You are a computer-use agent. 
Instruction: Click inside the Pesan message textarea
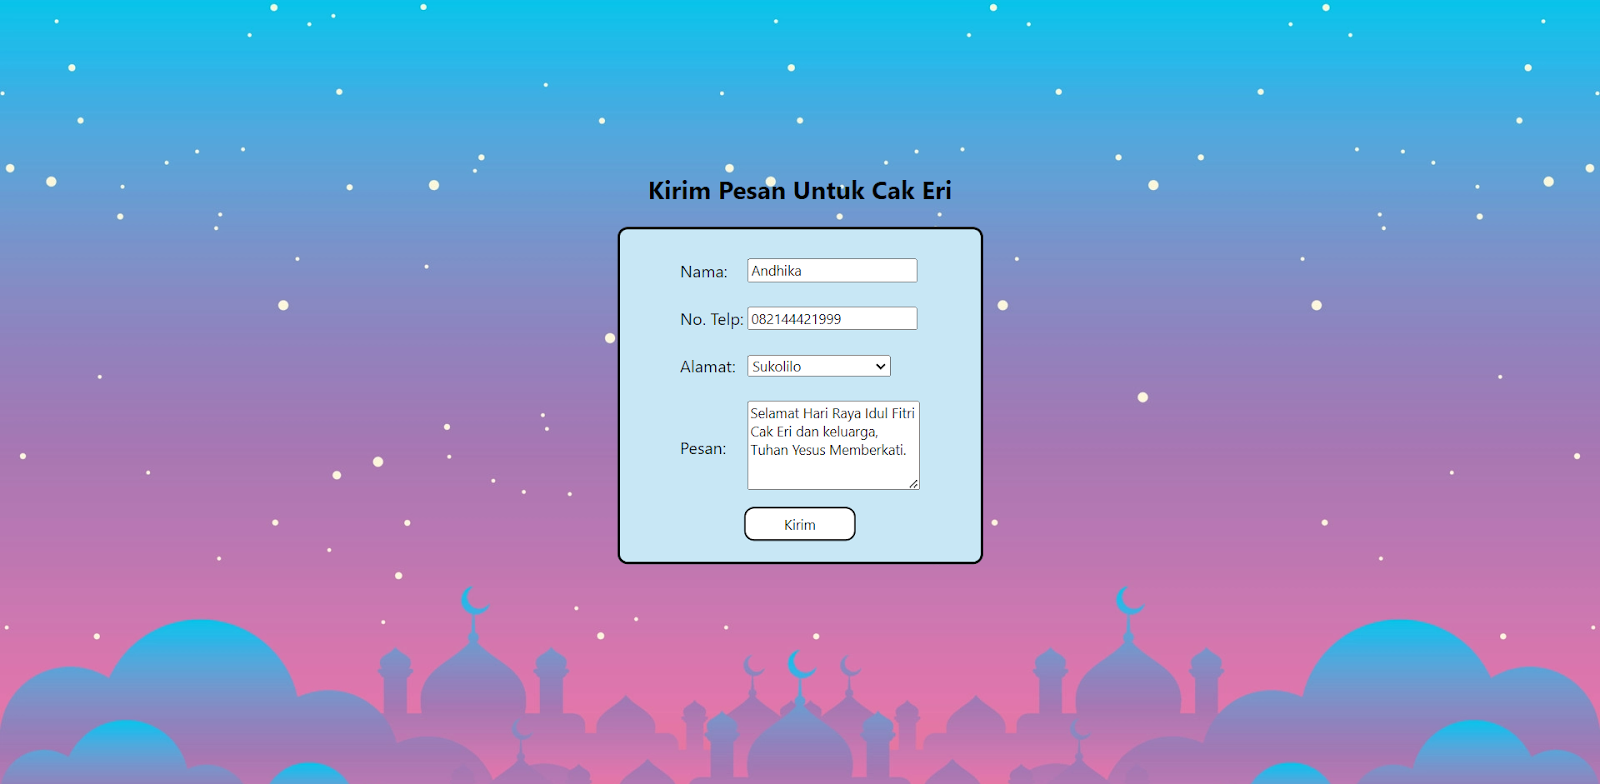[x=833, y=445]
